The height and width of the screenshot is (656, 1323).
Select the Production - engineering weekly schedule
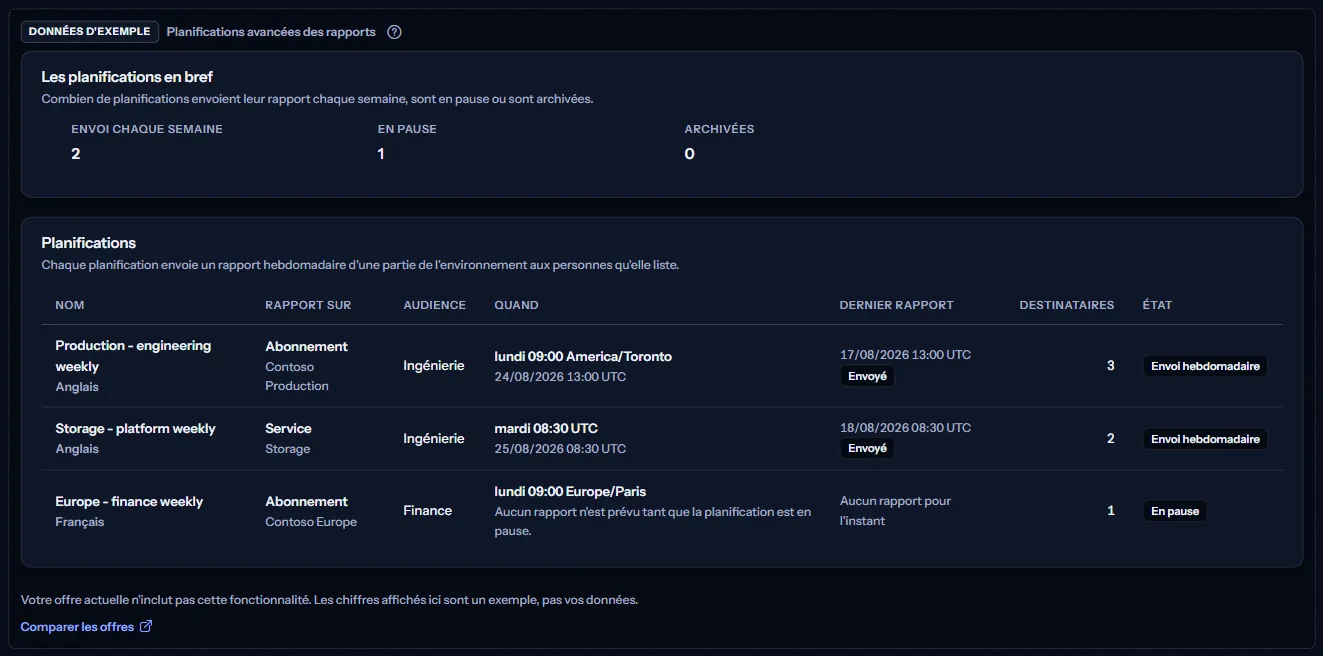click(662, 366)
